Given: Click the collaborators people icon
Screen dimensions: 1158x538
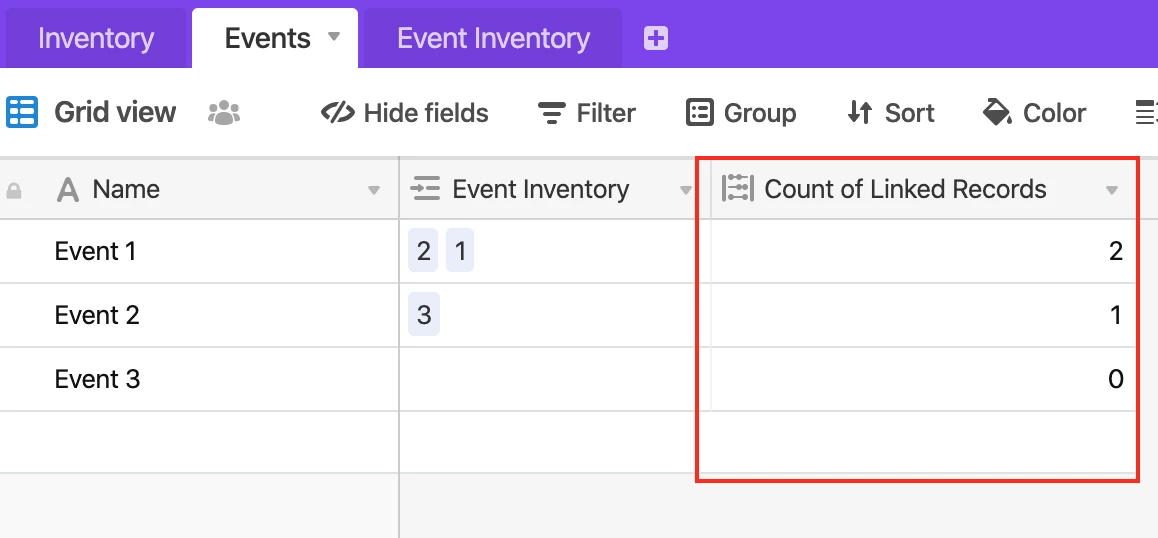Looking at the screenshot, I should [224, 113].
